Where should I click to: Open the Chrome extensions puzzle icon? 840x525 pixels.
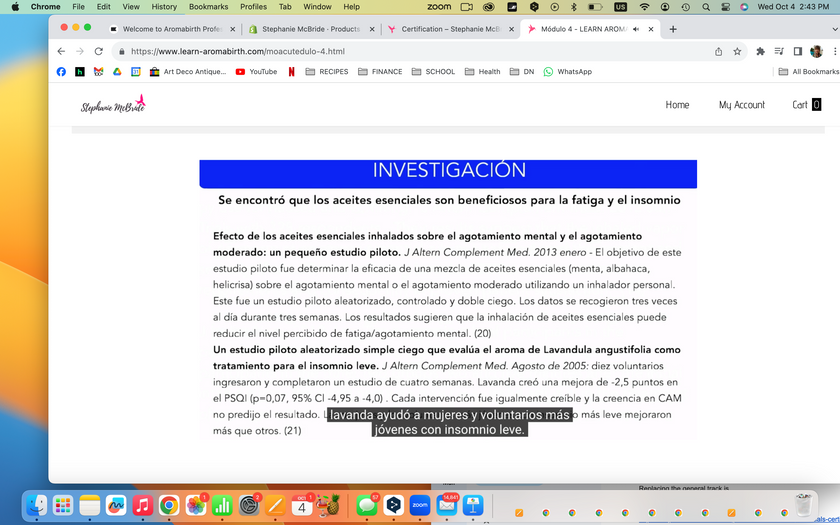point(760,51)
